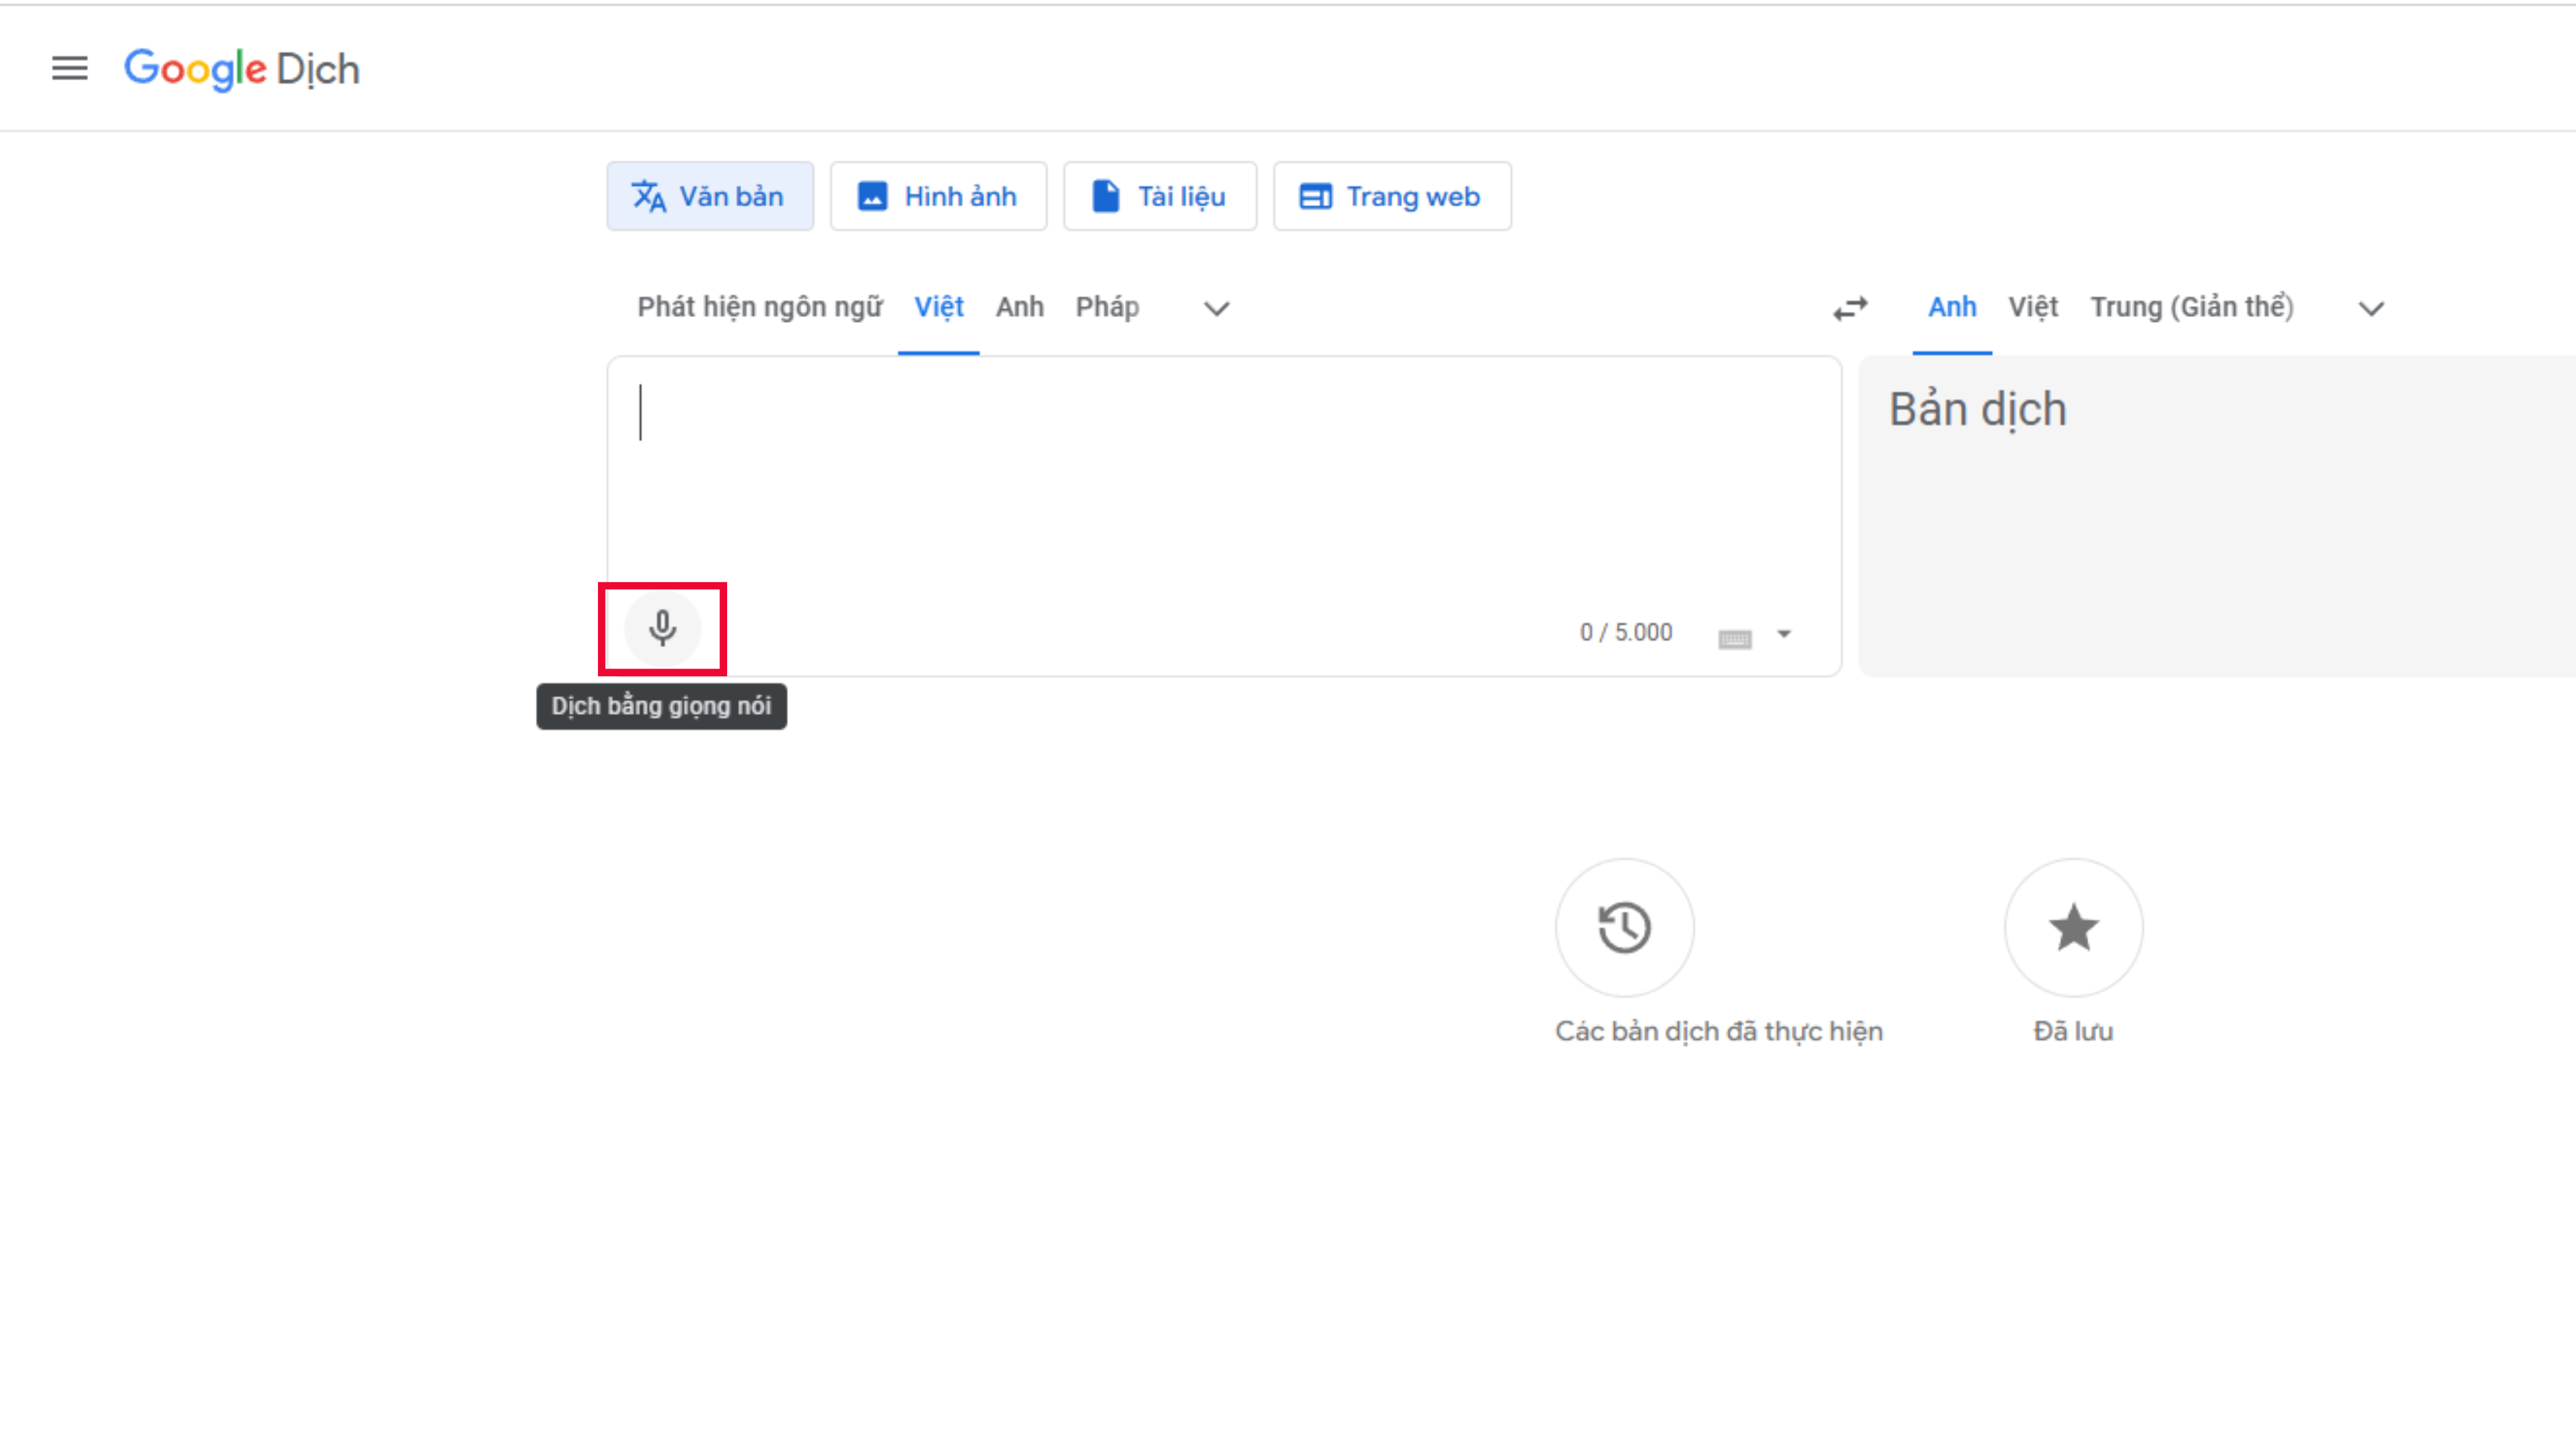
Task: Switch to Hình ảnh image translation
Action: coord(938,196)
